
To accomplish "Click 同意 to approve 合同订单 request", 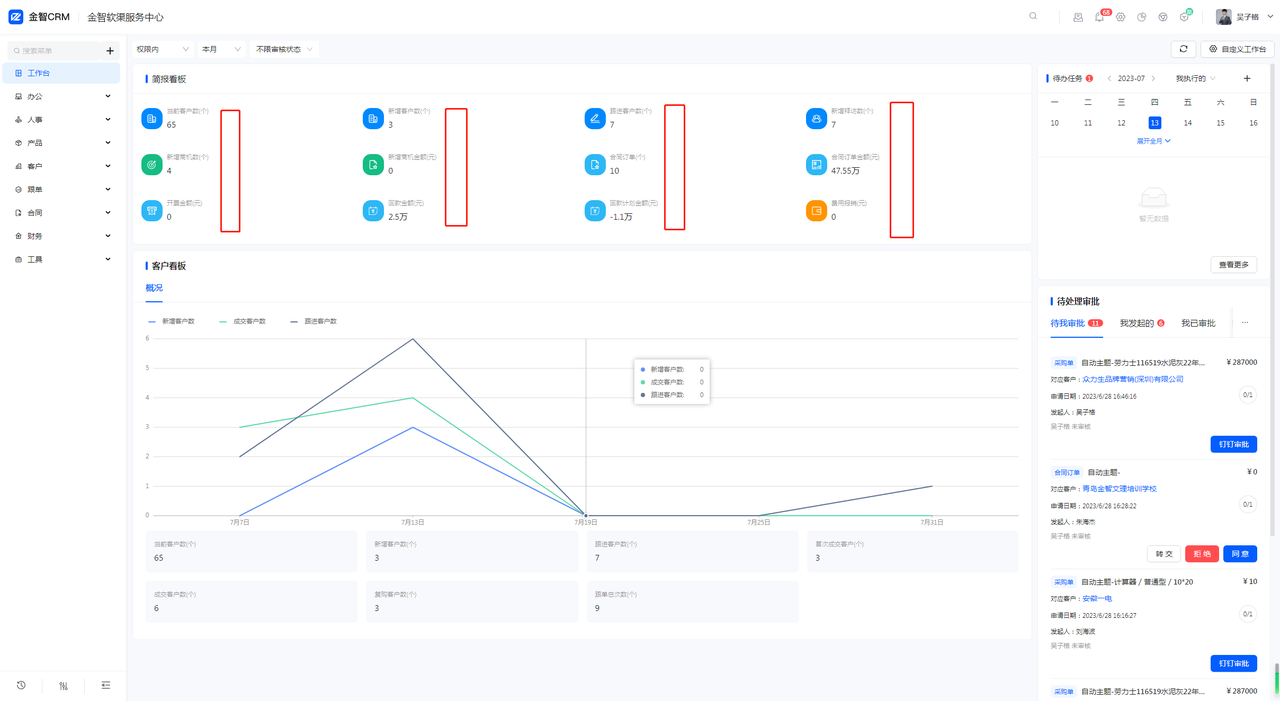I will (1240, 554).
